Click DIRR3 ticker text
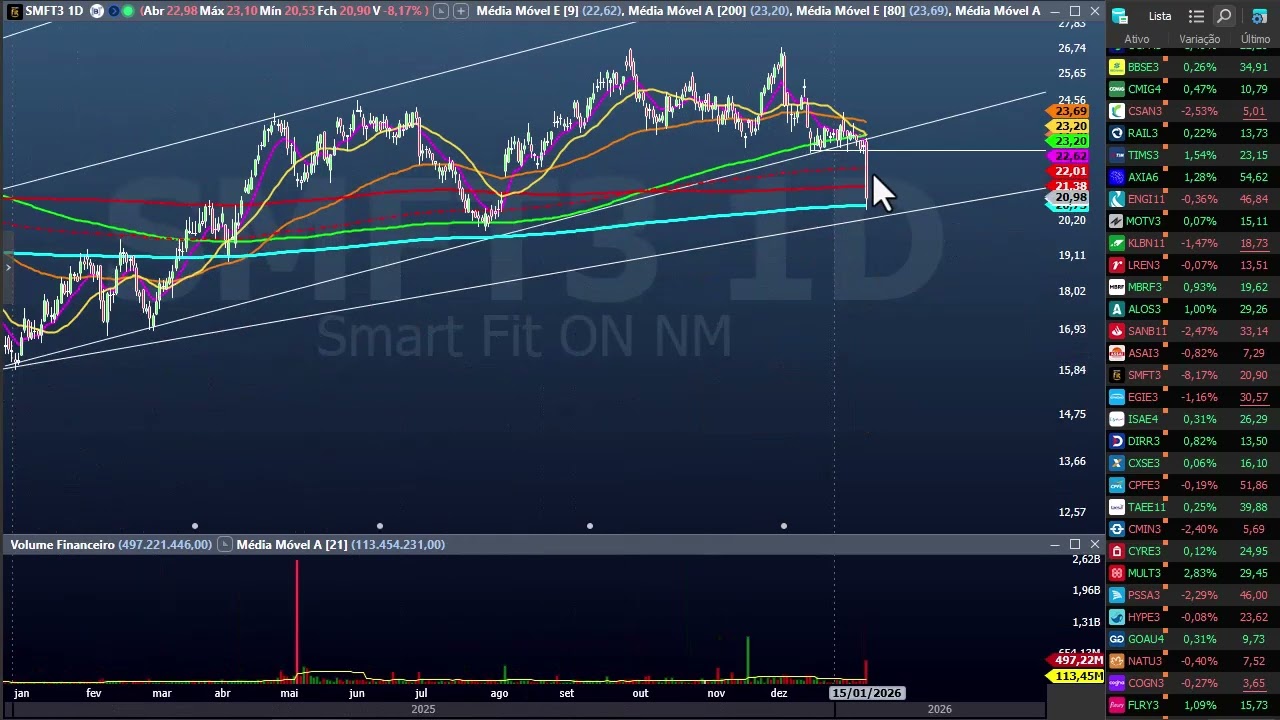Image resolution: width=1280 pixels, height=720 pixels. tap(1144, 441)
